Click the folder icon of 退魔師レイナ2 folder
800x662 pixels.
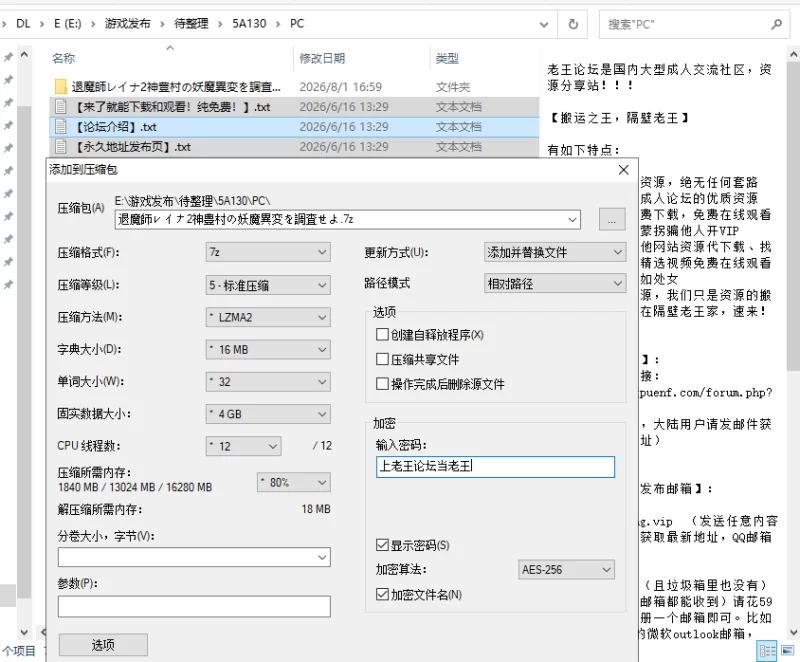tap(61, 87)
